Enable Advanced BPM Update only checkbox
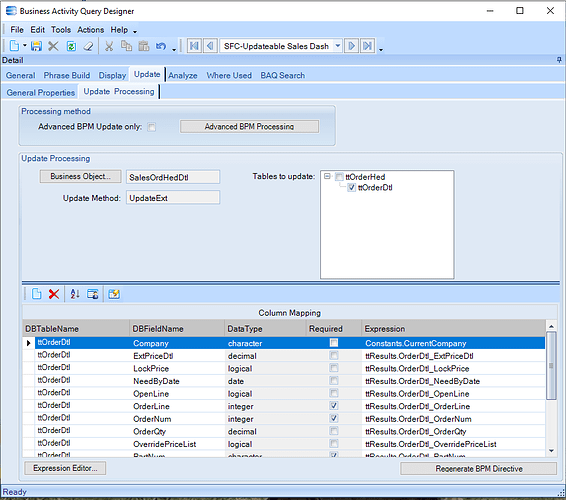Screen dimensions: 566x500 tap(152, 127)
